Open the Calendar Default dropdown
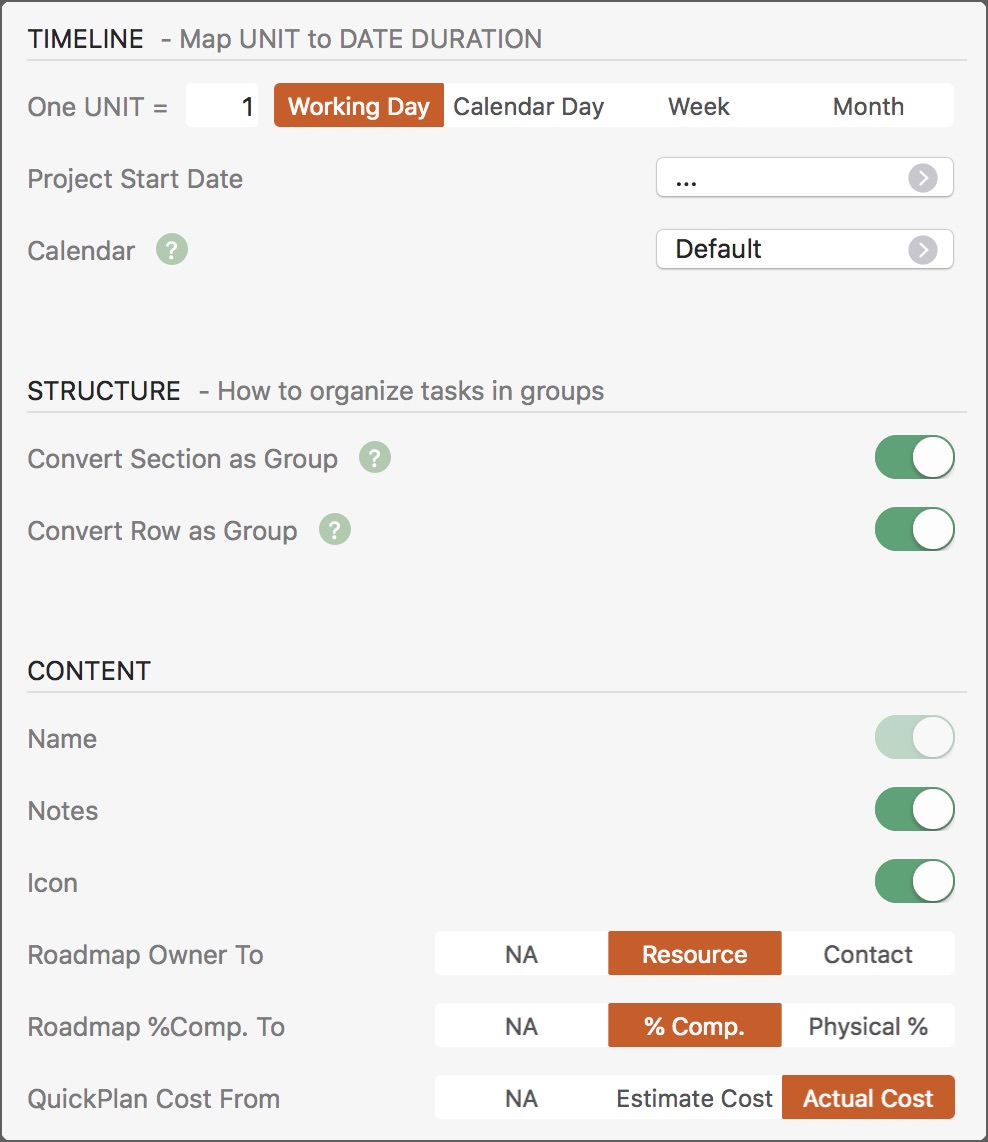This screenshot has width=988, height=1142. point(790,250)
